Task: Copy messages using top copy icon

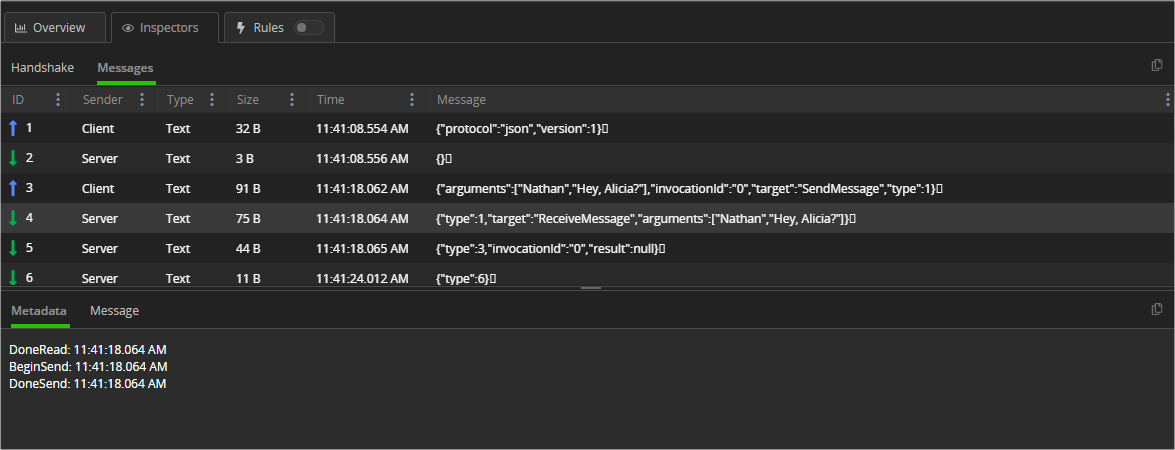Action: [x=1156, y=65]
